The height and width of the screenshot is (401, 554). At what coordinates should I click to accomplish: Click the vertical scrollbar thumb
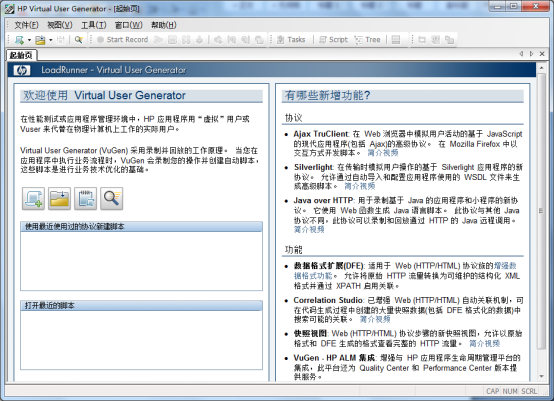541,211
